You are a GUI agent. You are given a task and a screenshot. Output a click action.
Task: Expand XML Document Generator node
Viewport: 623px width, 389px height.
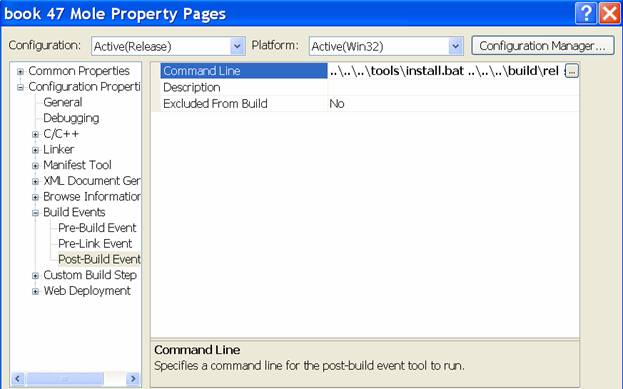pos(35,182)
